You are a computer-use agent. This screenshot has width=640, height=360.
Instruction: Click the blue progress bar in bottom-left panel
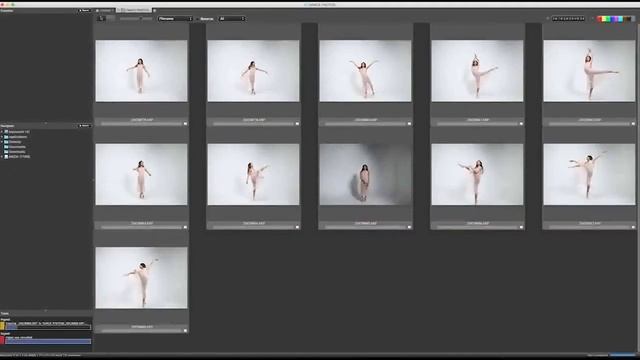[x=48, y=342]
